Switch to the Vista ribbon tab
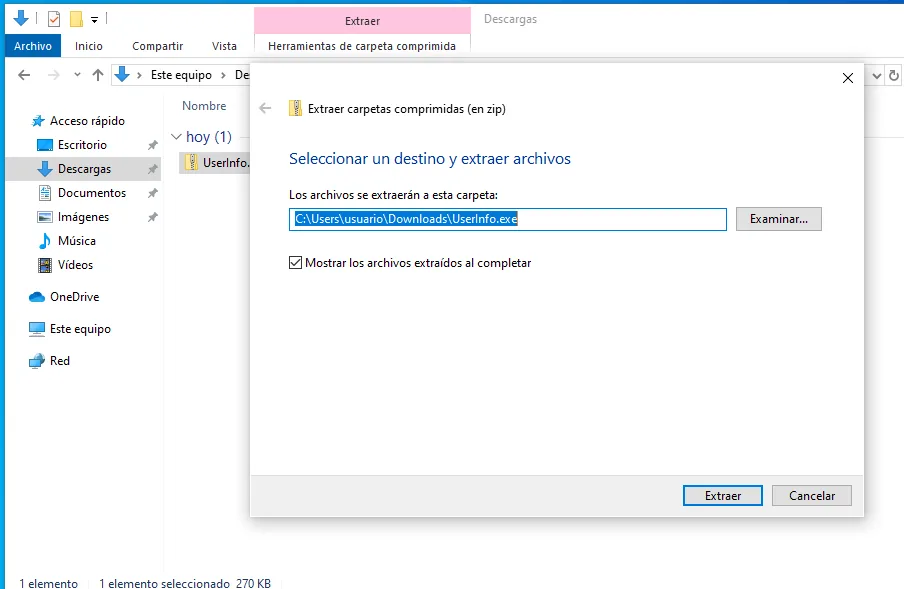The height and width of the screenshot is (589, 904). tap(224, 46)
